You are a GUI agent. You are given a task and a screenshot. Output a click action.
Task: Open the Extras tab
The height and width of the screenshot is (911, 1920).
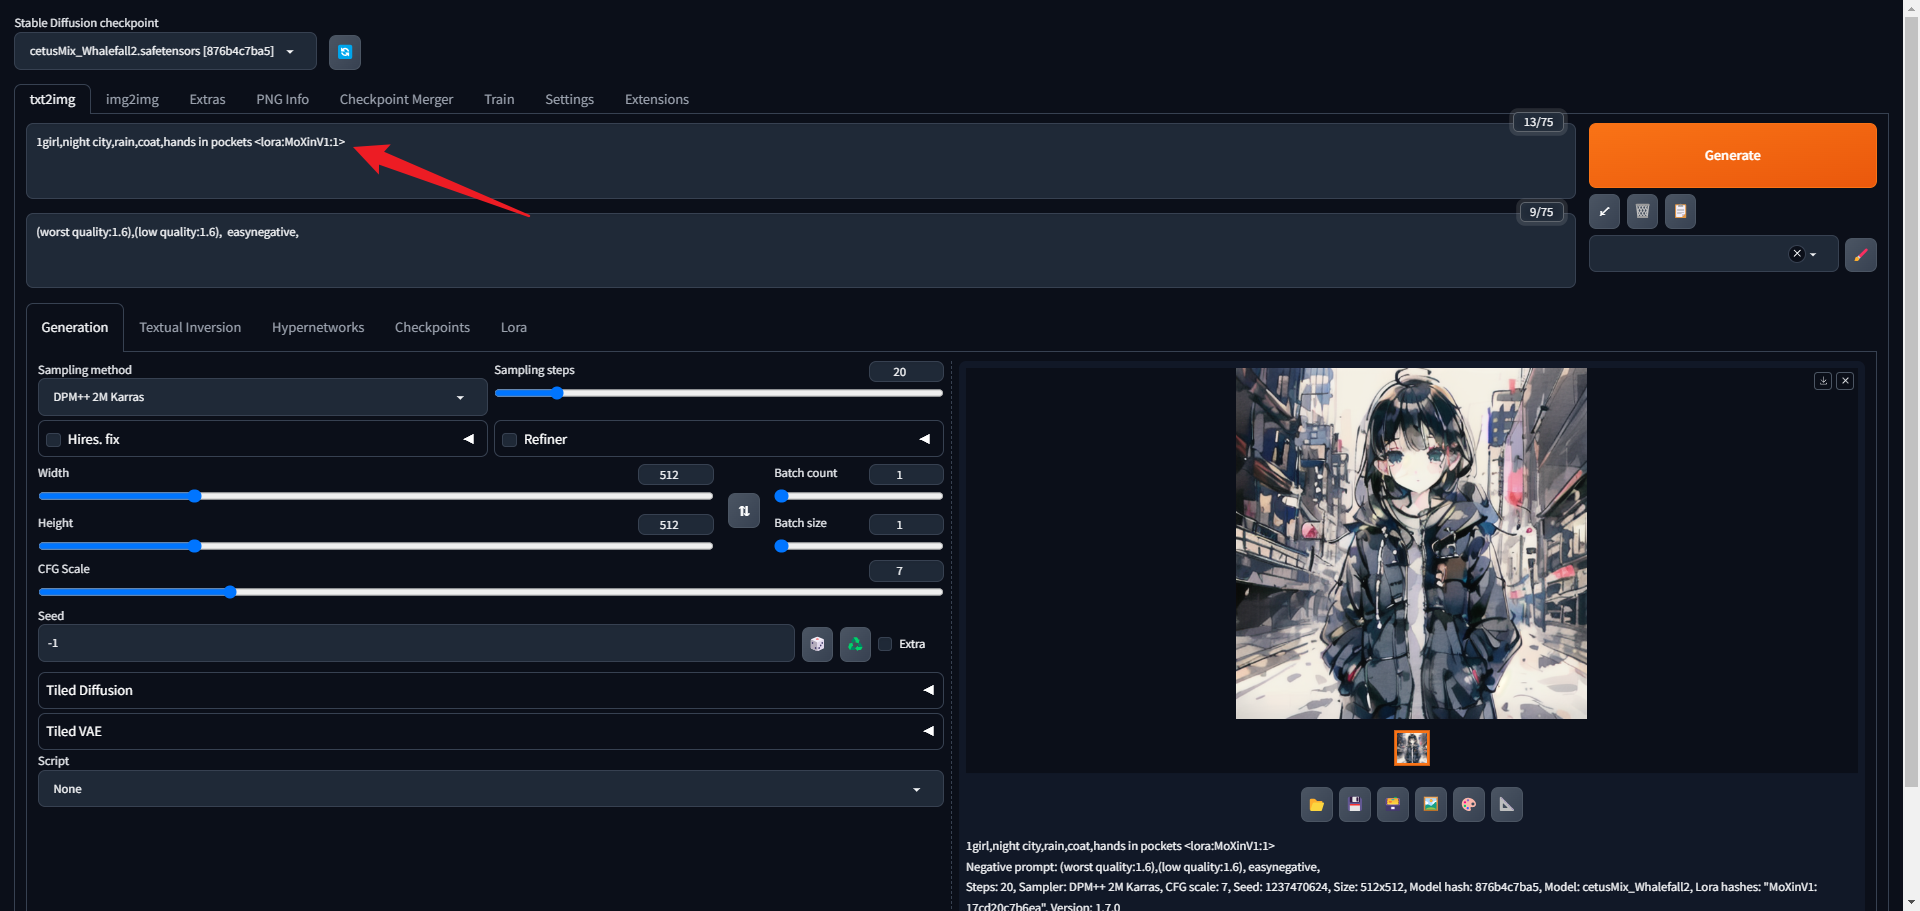(207, 99)
